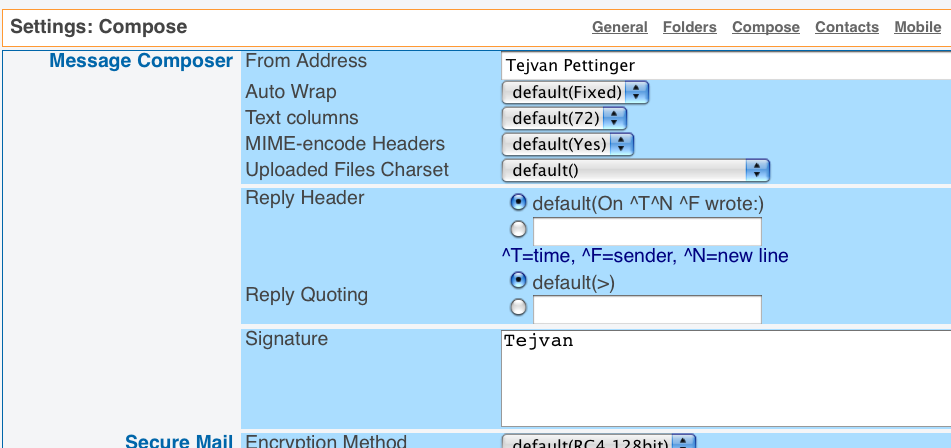
Task: Click the ^T=time, ^F=sender hint text
Action: (x=645, y=256)
